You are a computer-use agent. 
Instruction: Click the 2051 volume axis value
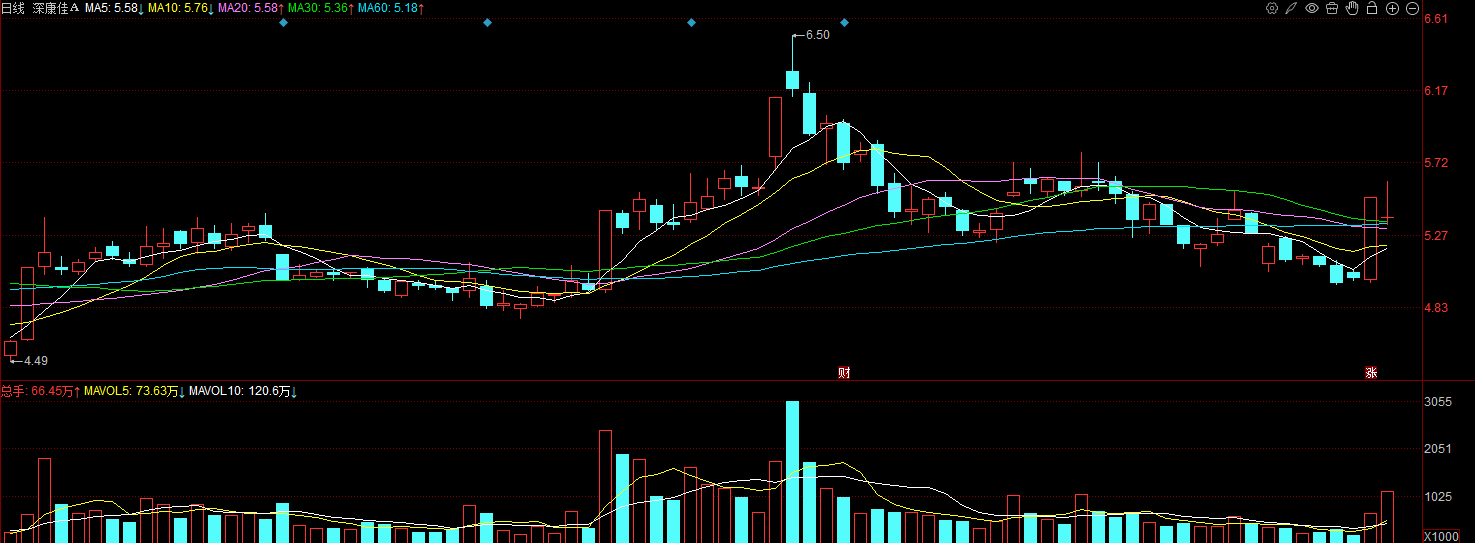click(x=1438, y=449)
